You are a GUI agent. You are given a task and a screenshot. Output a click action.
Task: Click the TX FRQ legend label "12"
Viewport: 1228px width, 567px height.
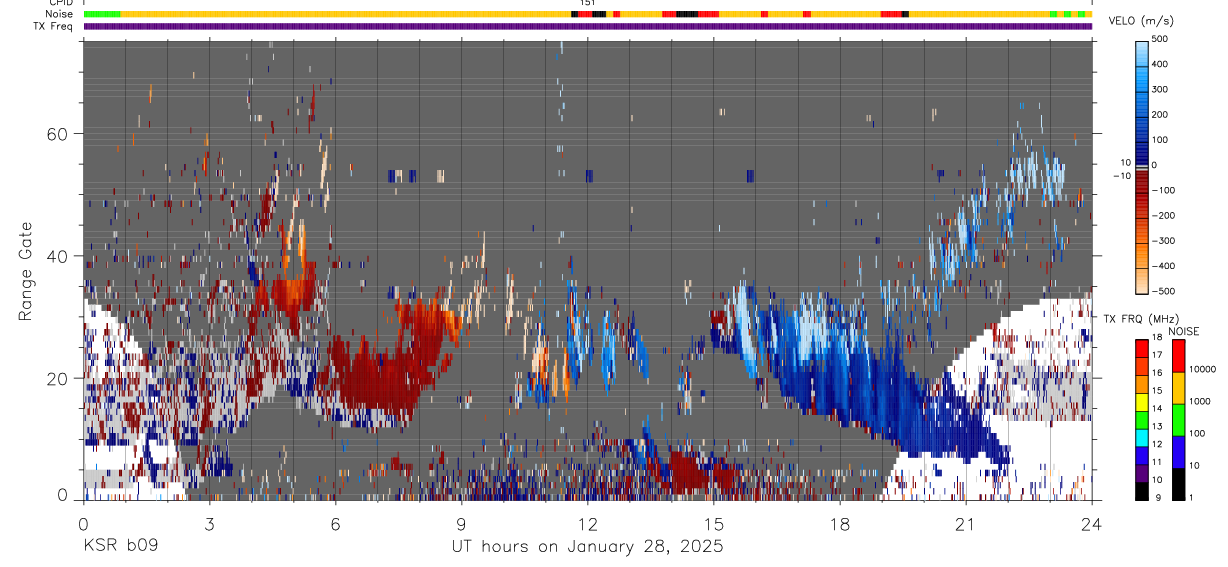(x=1157, y=444)
